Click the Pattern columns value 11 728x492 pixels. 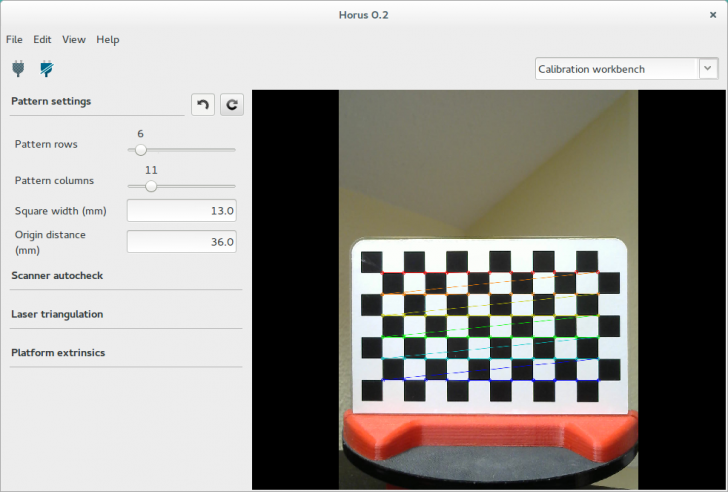click(x=151, y=170)
